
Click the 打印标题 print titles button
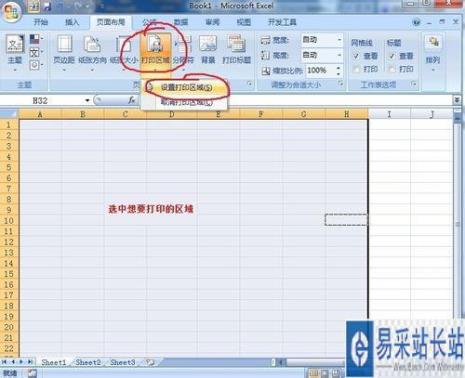point(236,50)
